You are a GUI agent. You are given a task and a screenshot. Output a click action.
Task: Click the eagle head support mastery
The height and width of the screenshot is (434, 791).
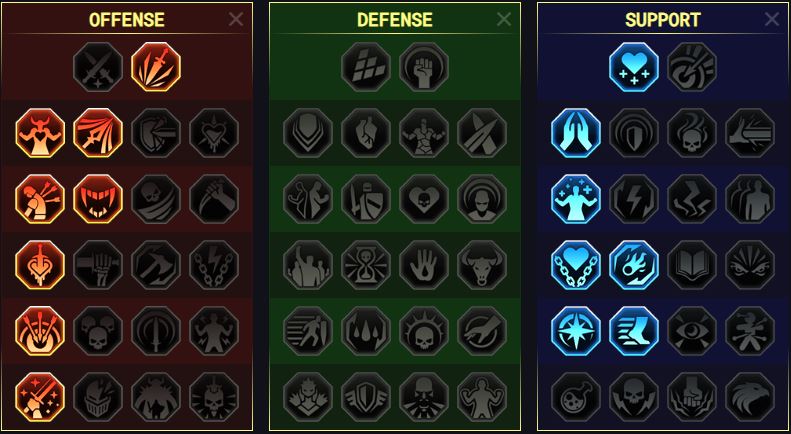coord(750,397)
